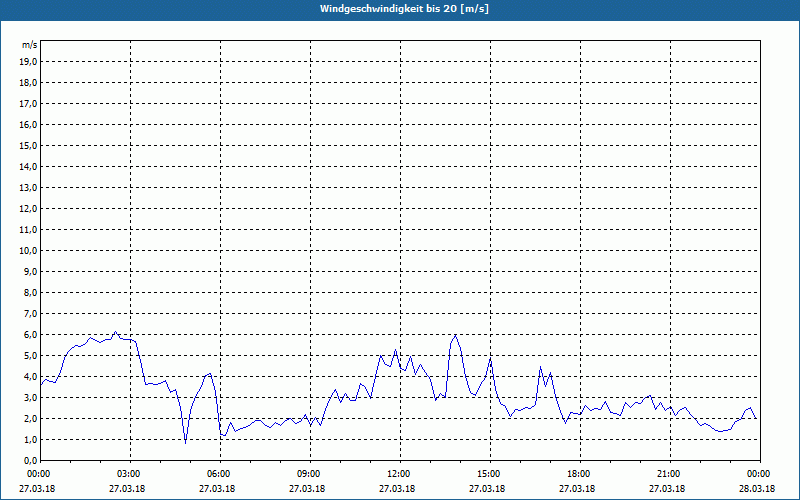Pick the 18:00 time label
The image size is (800, 500).
click(579, 474)
